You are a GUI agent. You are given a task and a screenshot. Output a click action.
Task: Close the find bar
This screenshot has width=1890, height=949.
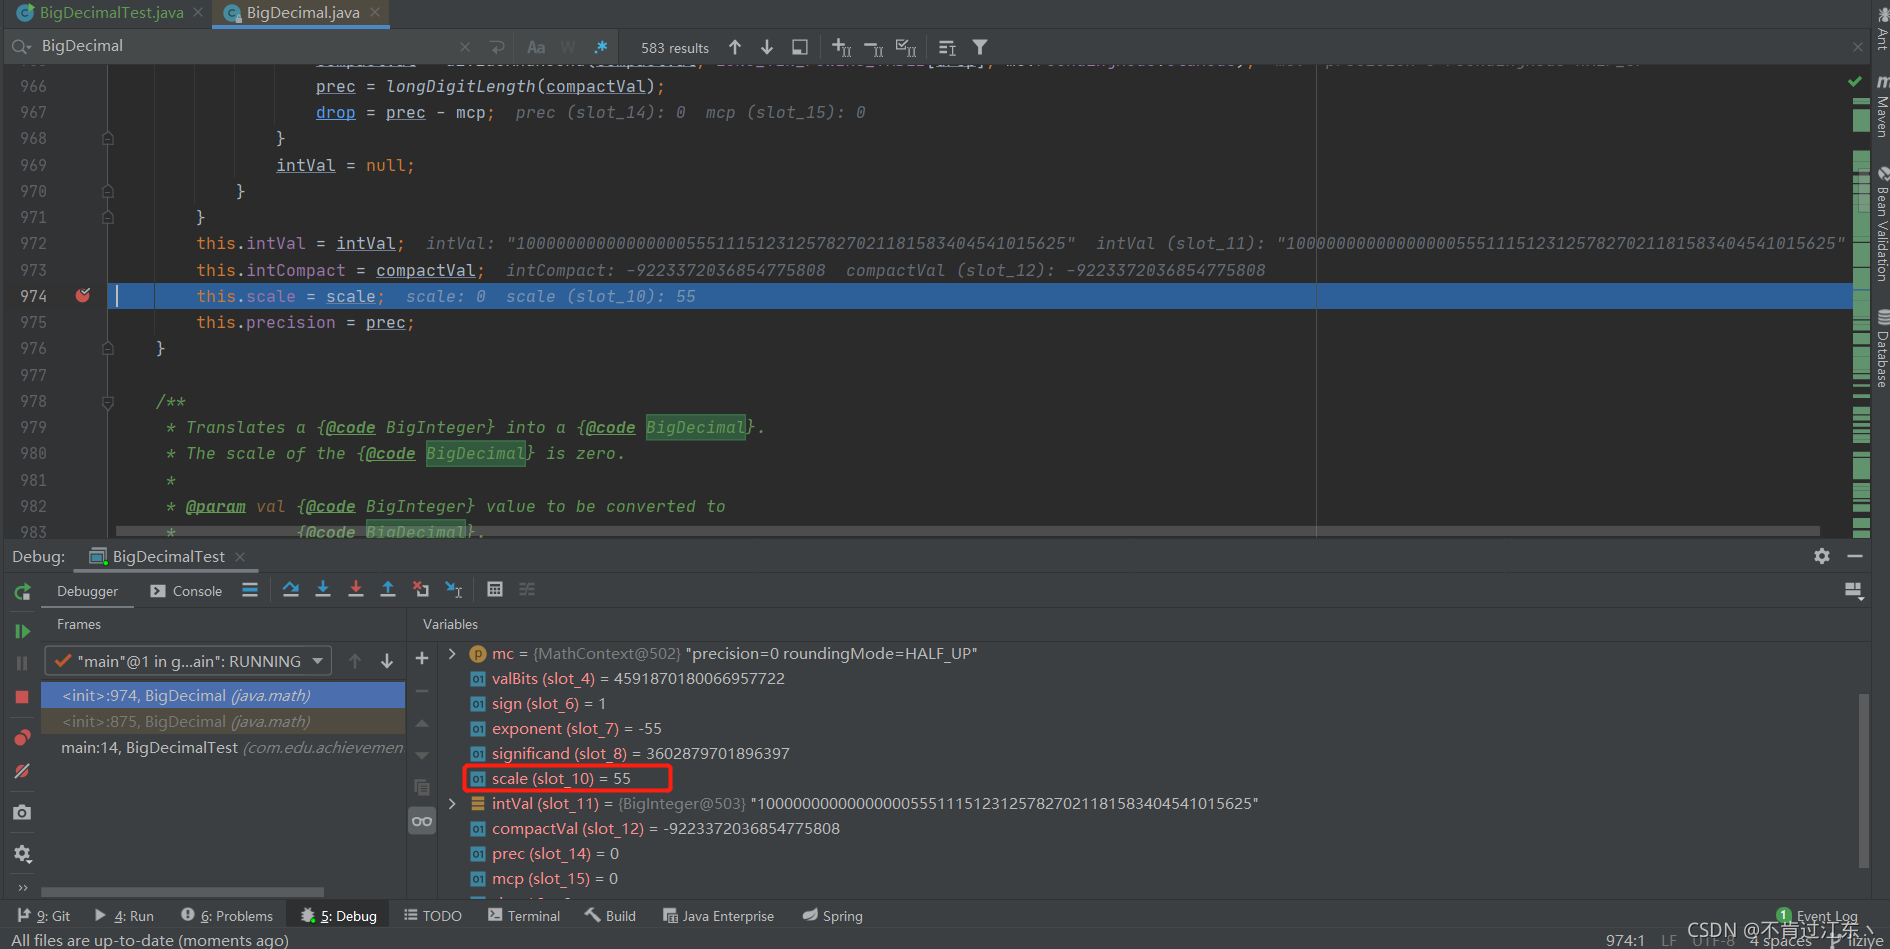[1857, 47]
